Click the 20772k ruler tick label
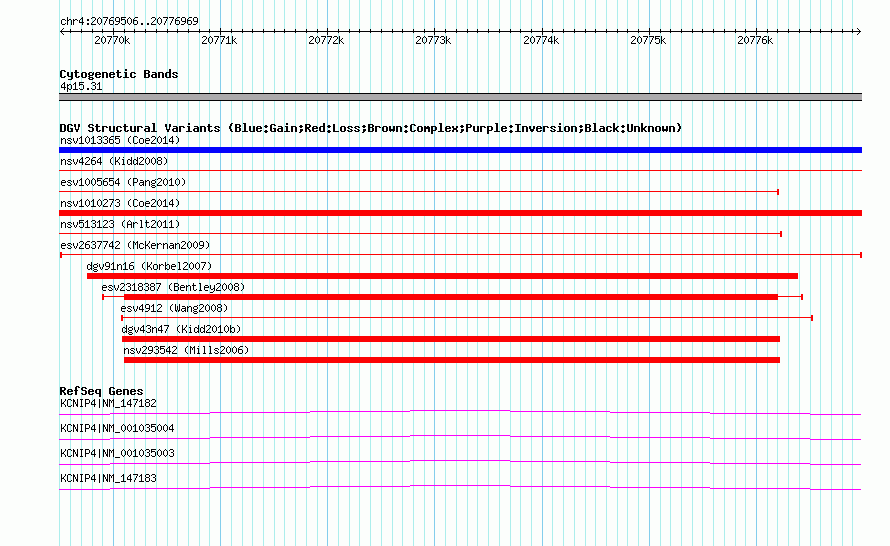The image size is (890, 546). (326, 40)
